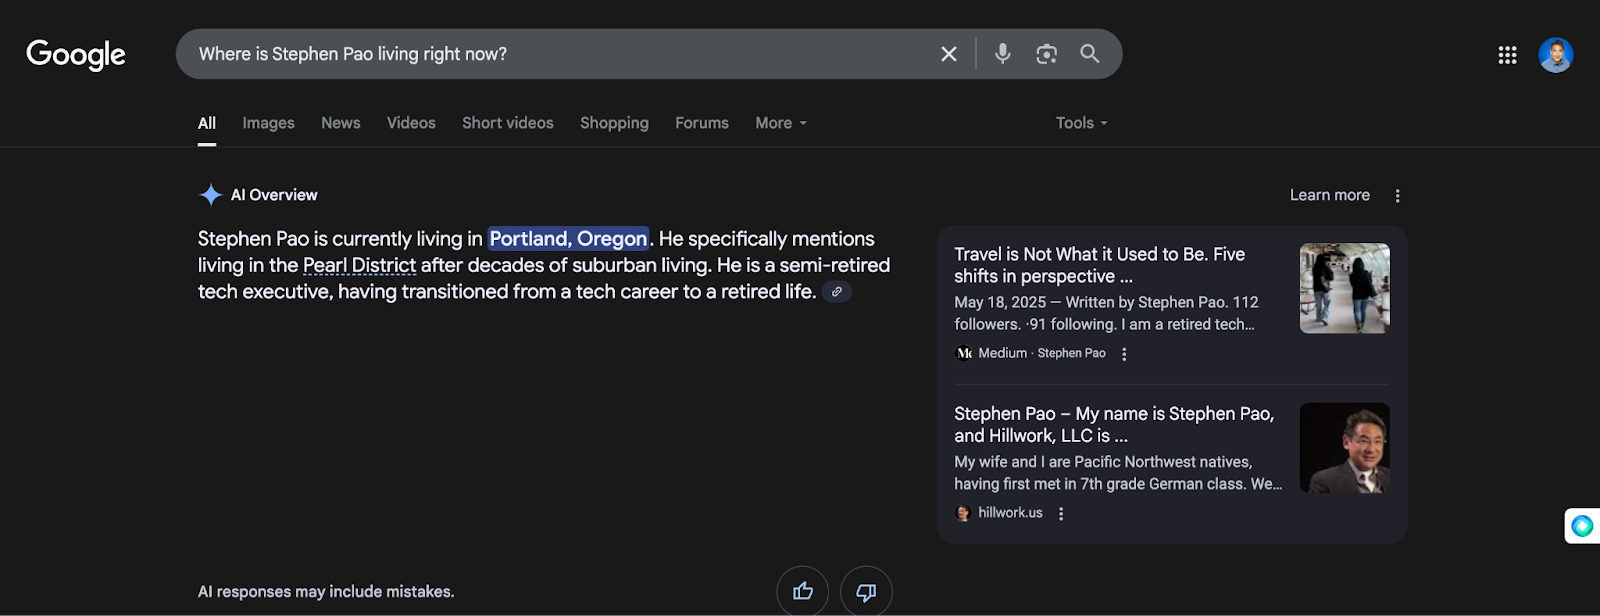Viewport: 1600px width, 616px height.
Task: Open the Google apps grid
Action: 1507,55
